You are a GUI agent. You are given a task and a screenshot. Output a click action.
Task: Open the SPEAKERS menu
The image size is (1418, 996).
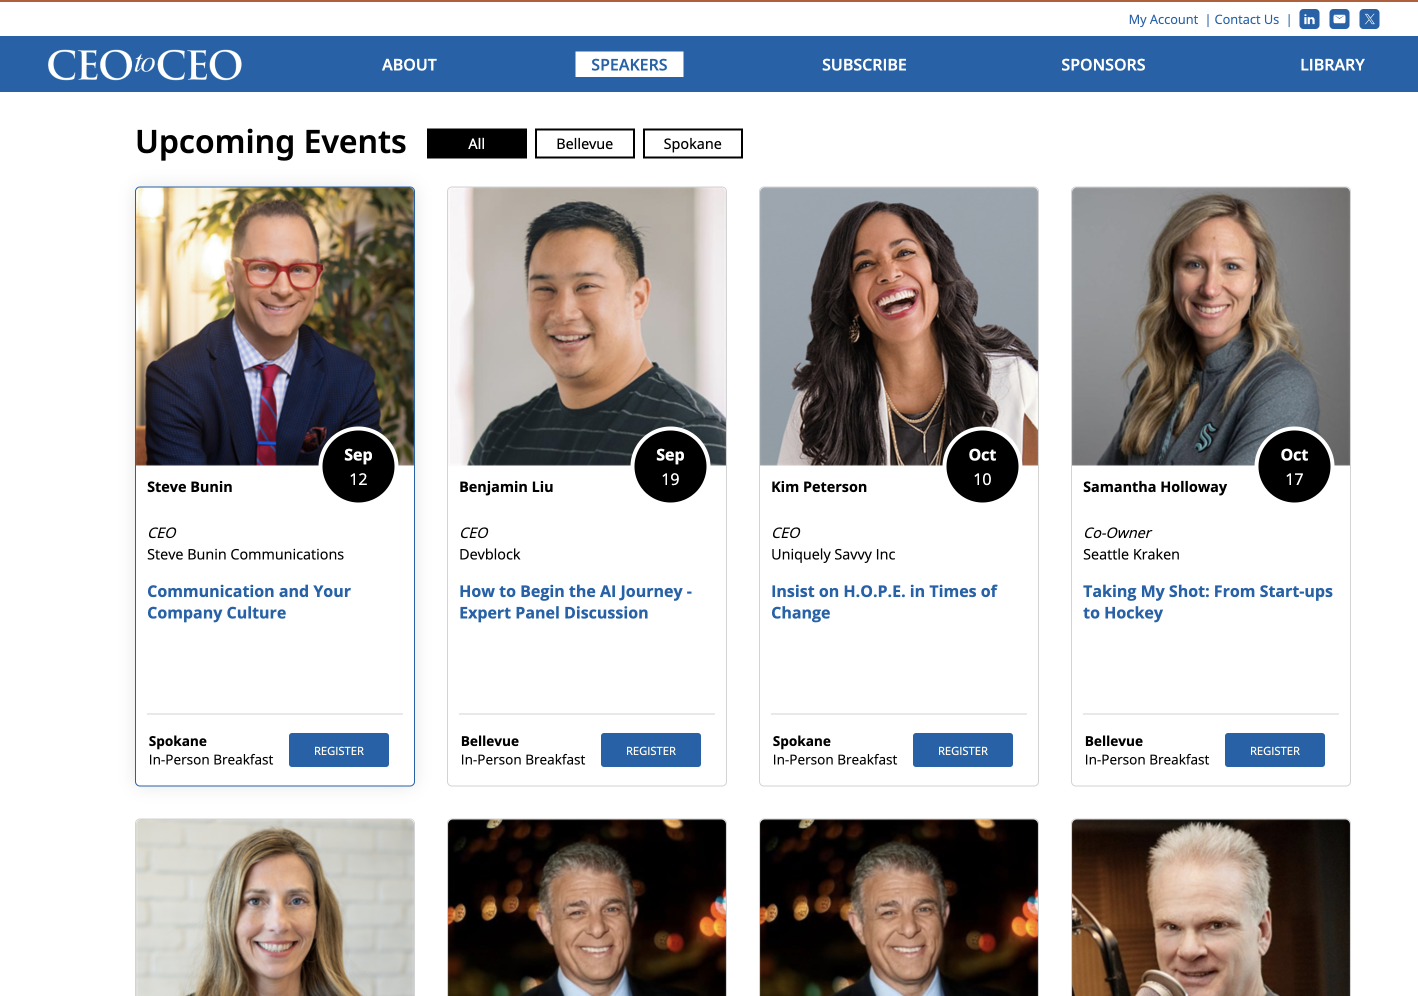[x=629, y=65]
